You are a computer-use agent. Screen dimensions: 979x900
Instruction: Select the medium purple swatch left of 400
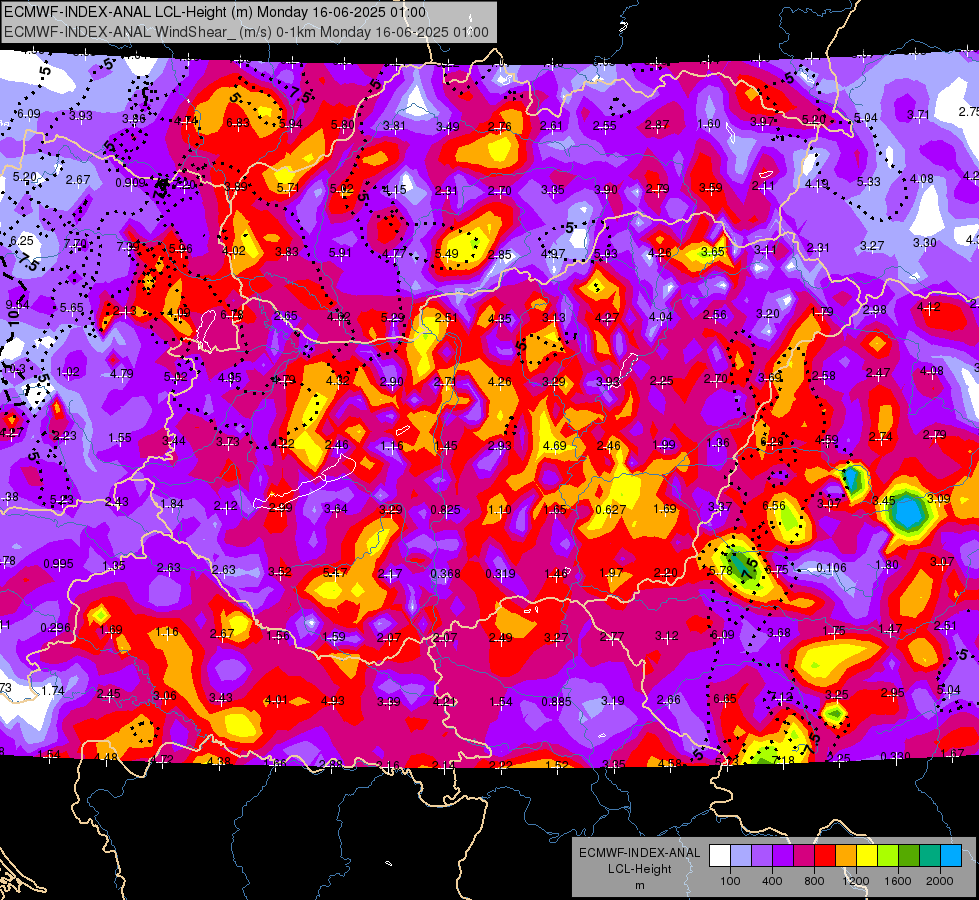(762, 856)
